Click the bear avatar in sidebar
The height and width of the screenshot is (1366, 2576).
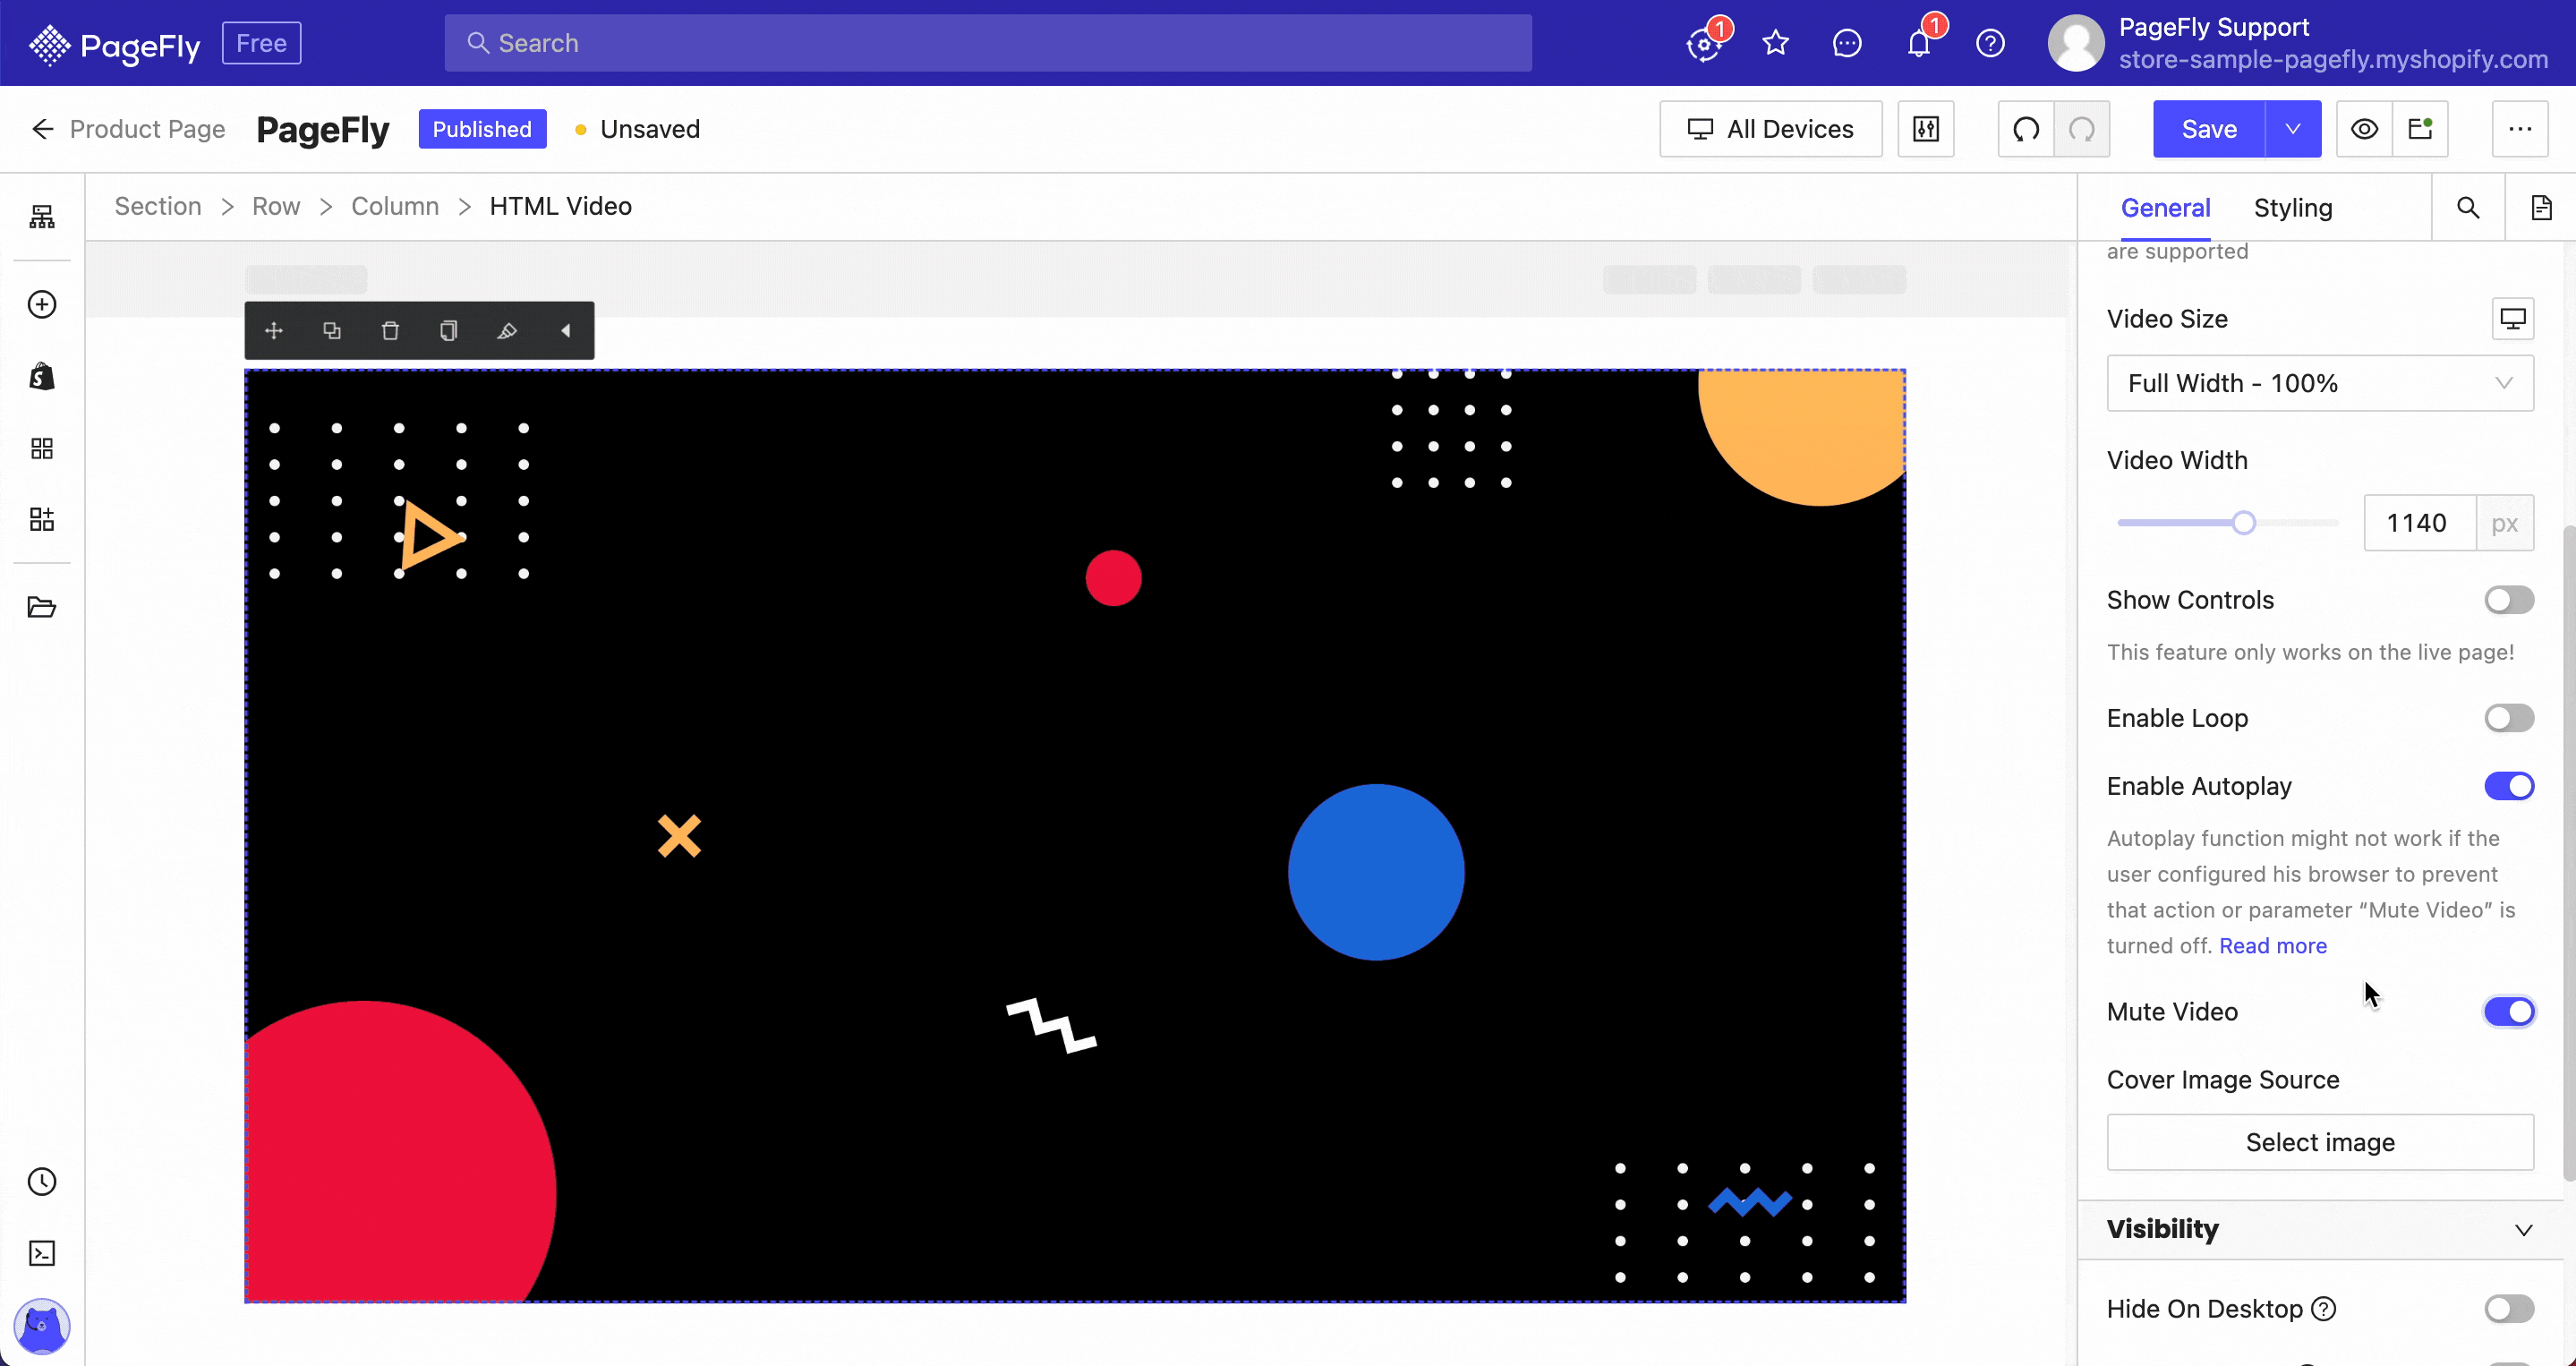coord(42,1326)
